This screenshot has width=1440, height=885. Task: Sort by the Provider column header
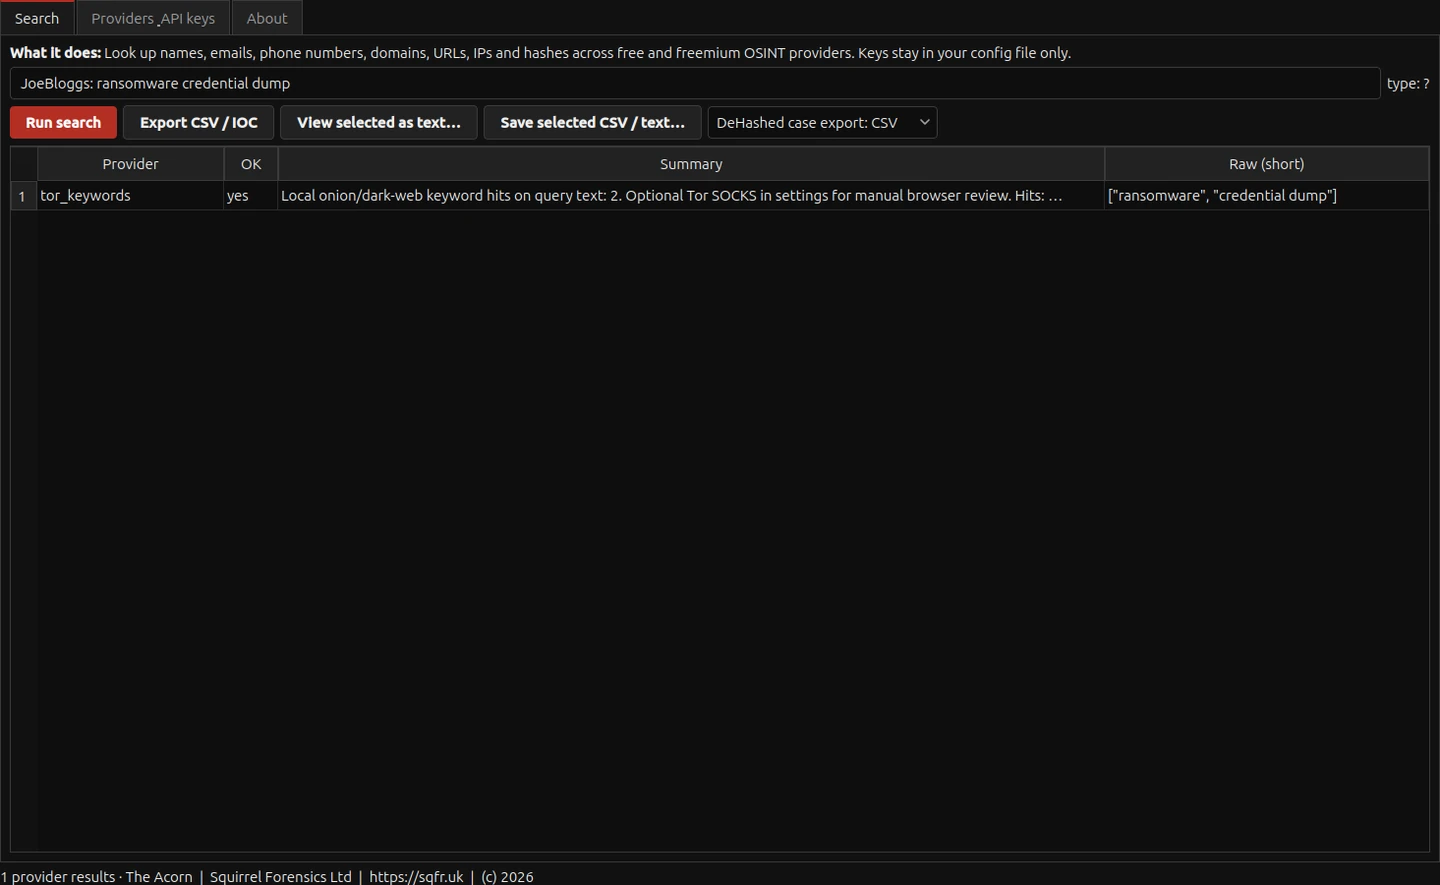tap(130, 164)
